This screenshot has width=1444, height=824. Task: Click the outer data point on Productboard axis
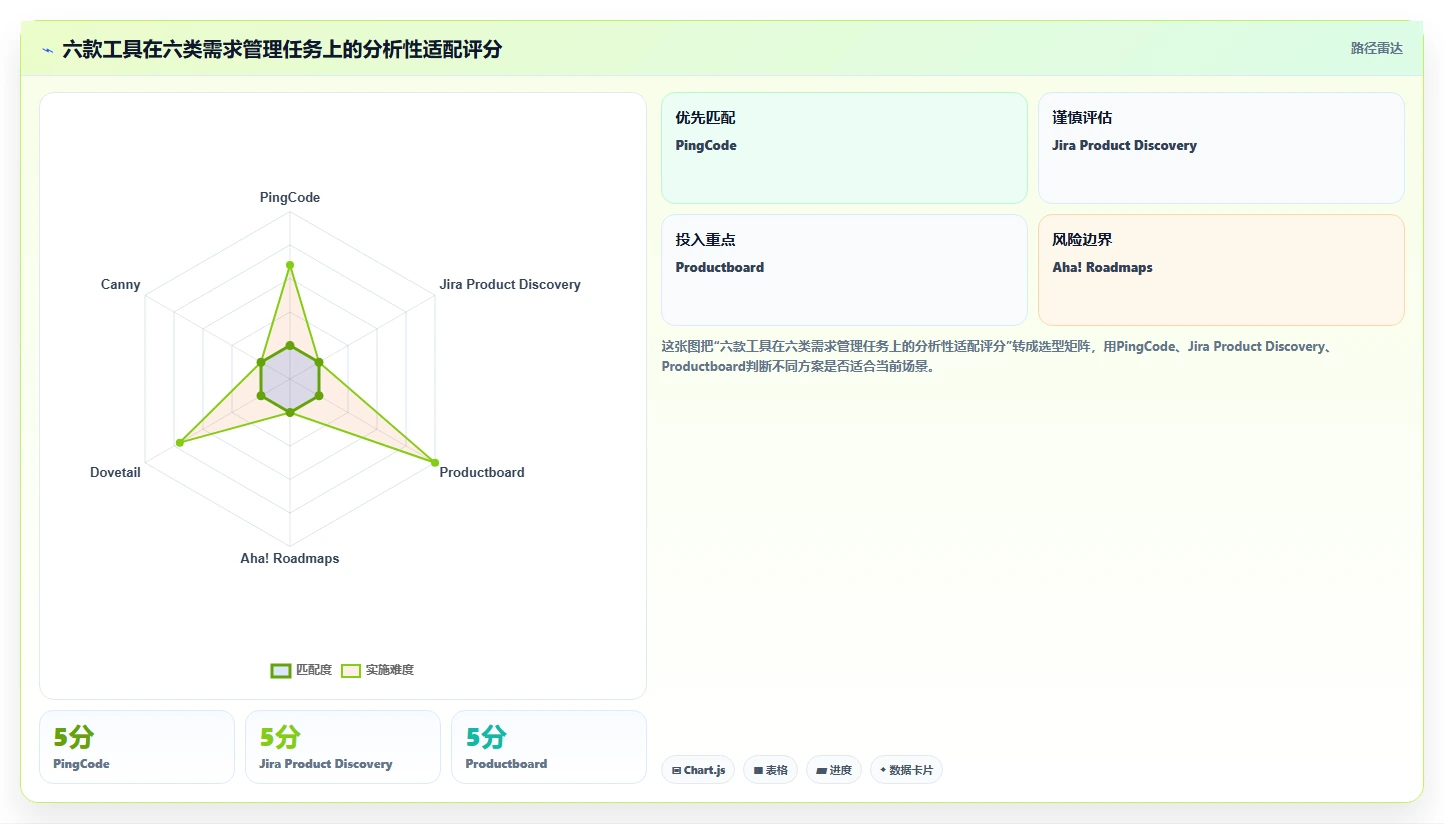pyautogui.click(x=435, y=463)
